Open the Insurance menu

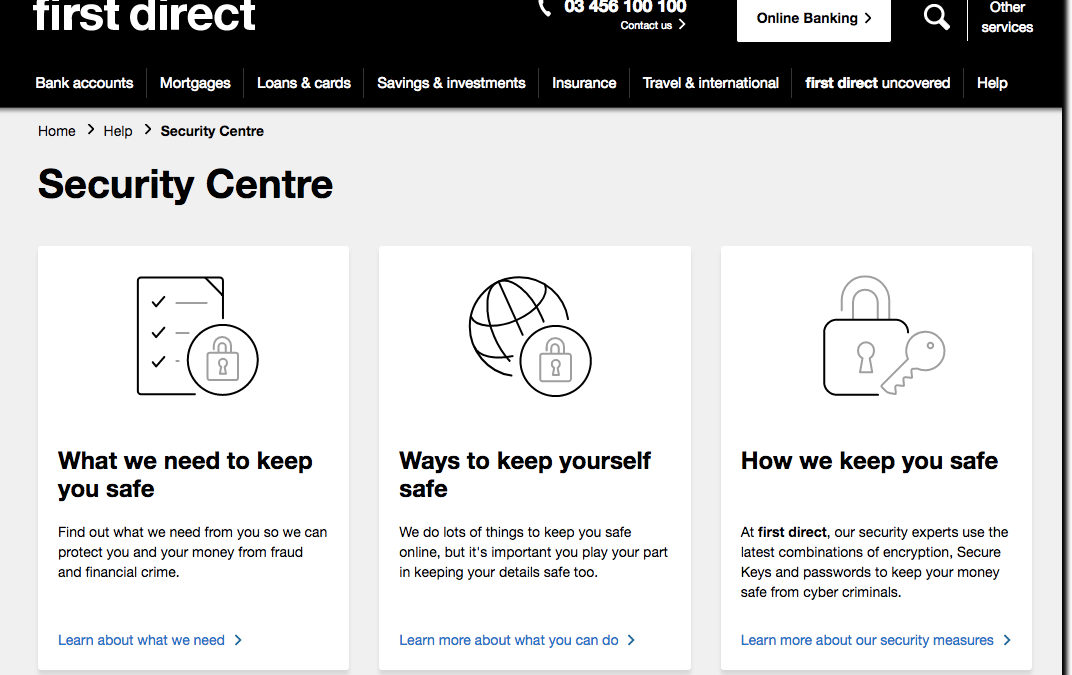tap(584, 83)
